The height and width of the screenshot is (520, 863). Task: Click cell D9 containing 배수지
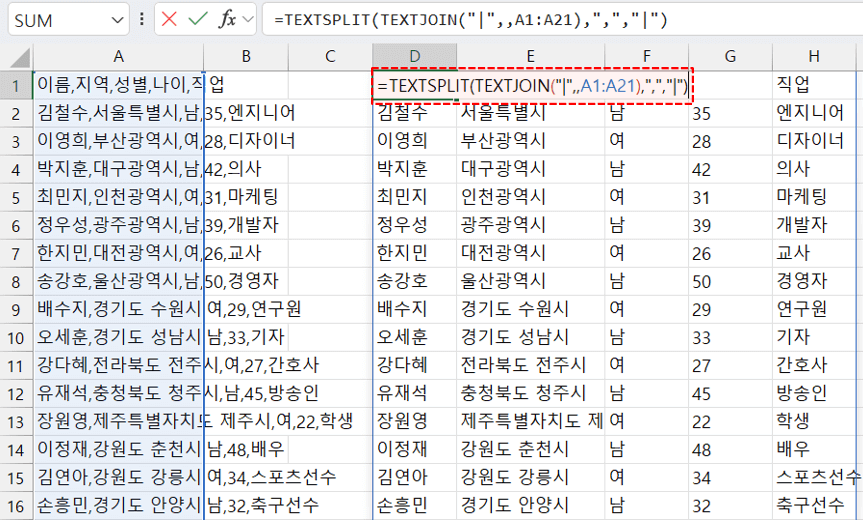[x=414, y=310]
